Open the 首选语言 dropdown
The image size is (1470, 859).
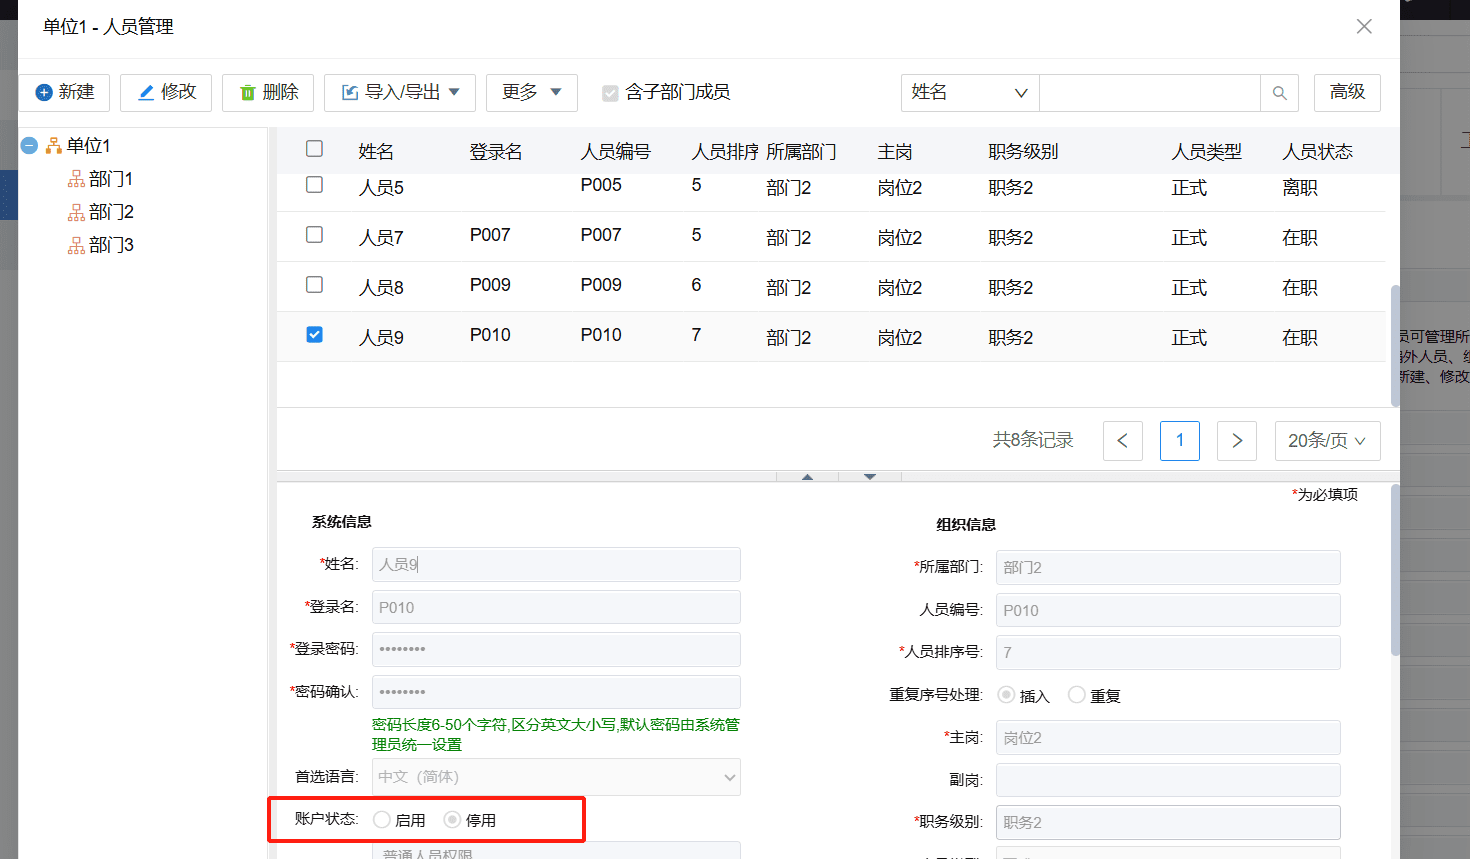[x=556, y=777]
